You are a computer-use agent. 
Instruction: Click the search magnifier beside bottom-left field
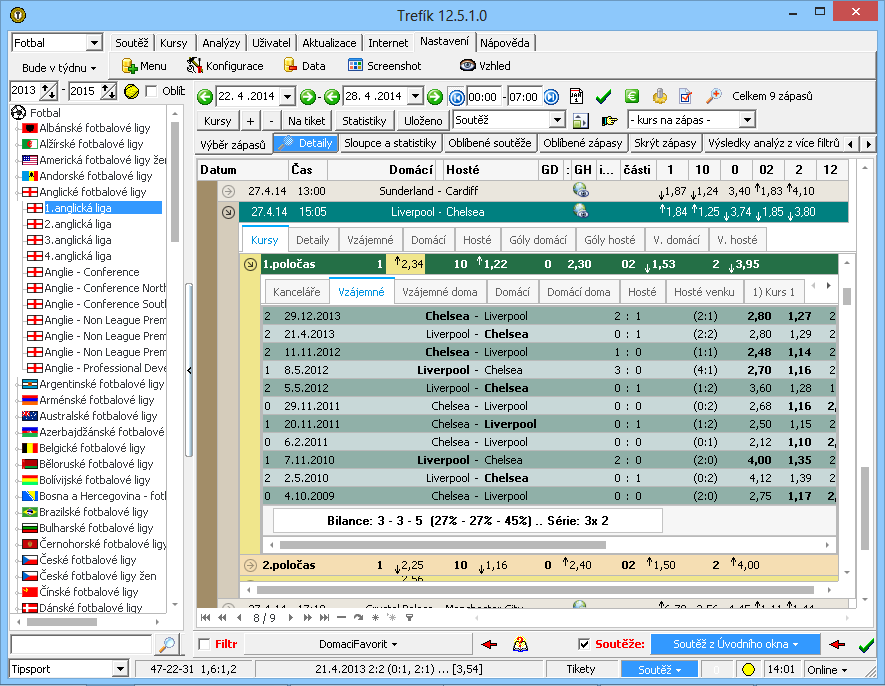pos(168,644)
